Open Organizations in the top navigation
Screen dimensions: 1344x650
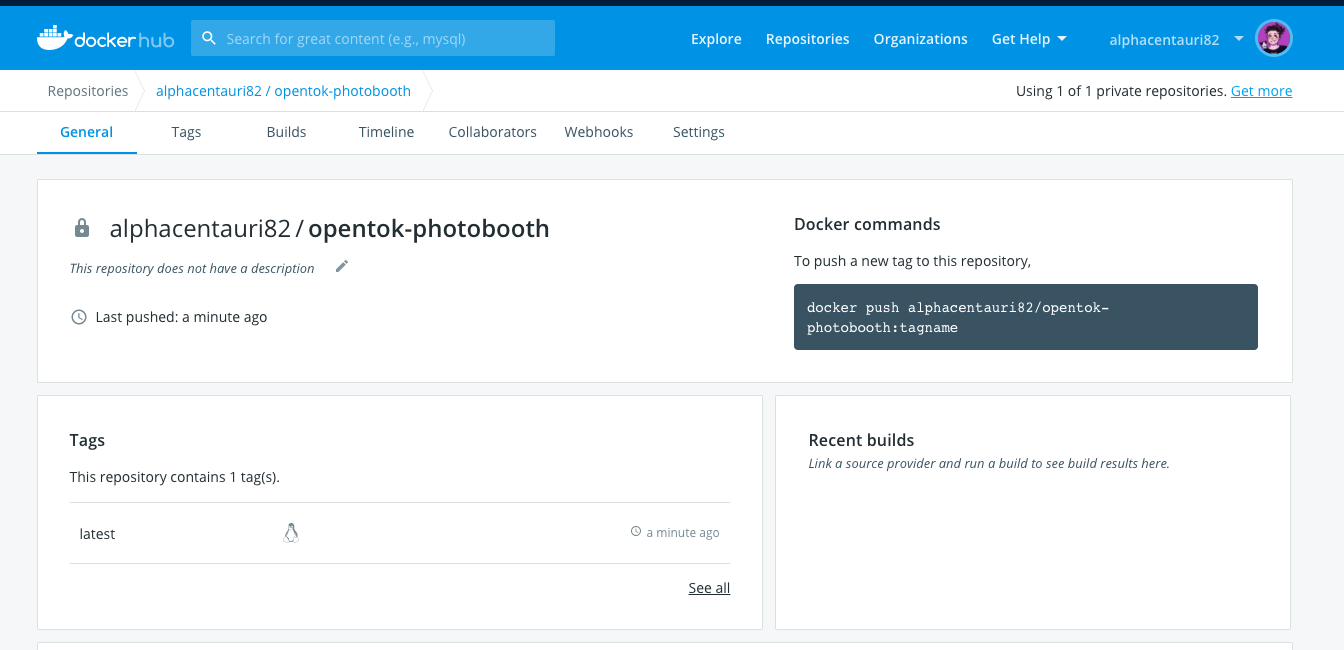coord(920,39)
